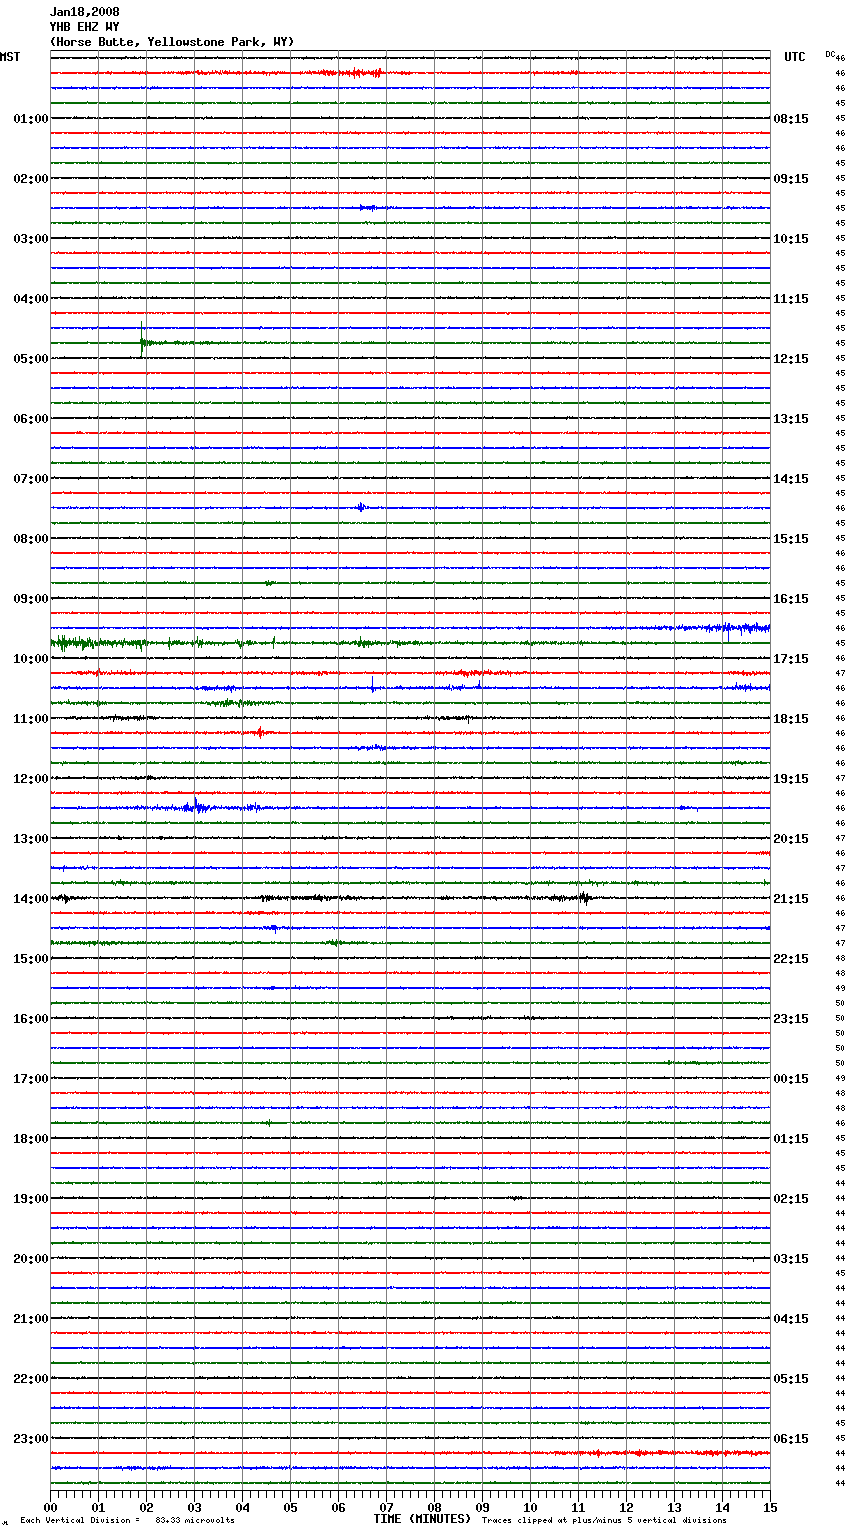Select the MST time label "22:00"
Image resolution: width=850 pixels, height=1534 pixels.
tap(31, 1379)
